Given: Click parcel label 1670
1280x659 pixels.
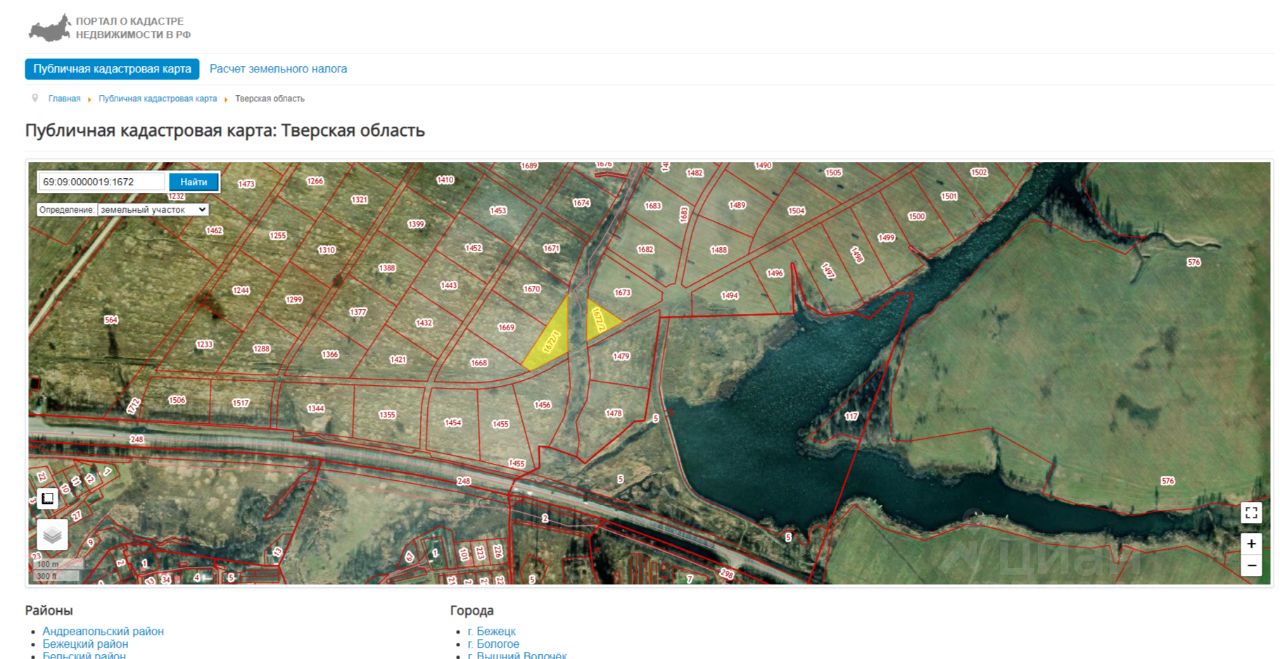Looking at the screenshot, I should [532, 289].
